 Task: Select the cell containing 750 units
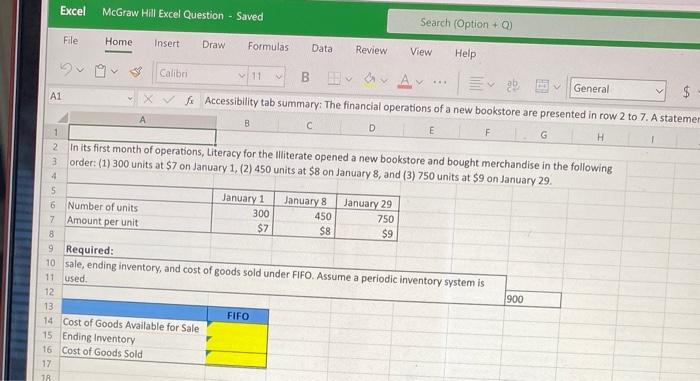pos(367,218)
